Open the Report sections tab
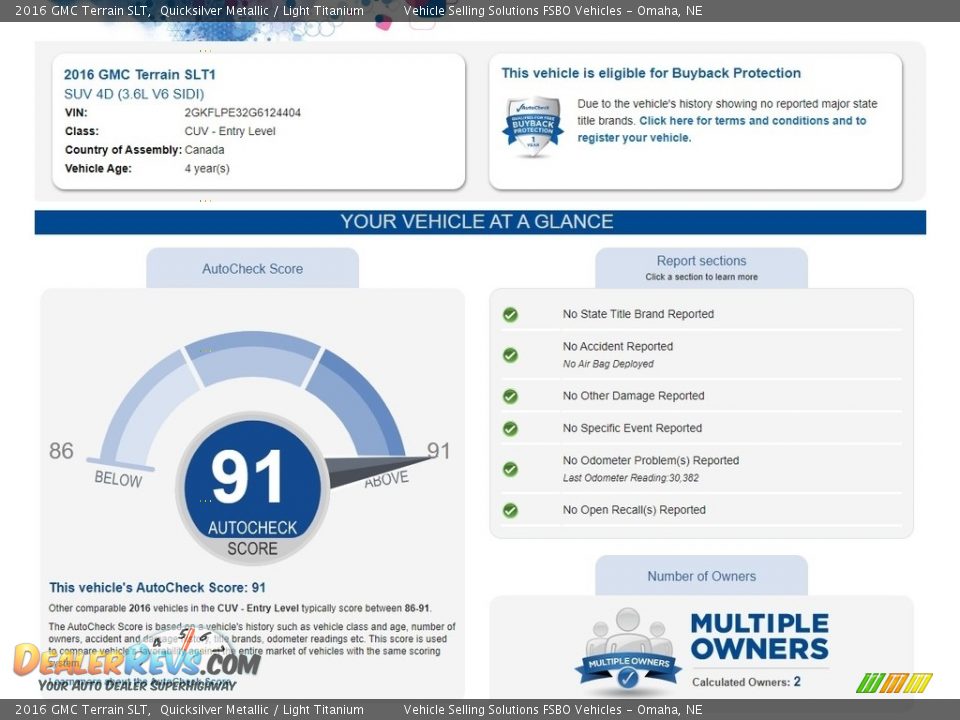The height and width of the screenshot is (720, 960). pyautogui.click(x=701, y=267)
